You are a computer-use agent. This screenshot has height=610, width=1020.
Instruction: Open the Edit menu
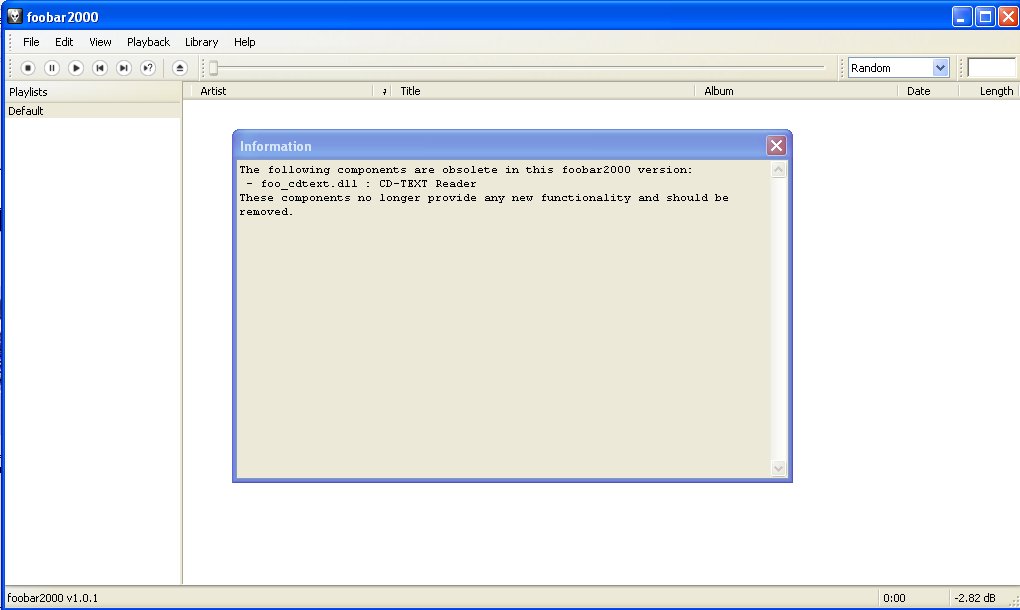point(64,42)
